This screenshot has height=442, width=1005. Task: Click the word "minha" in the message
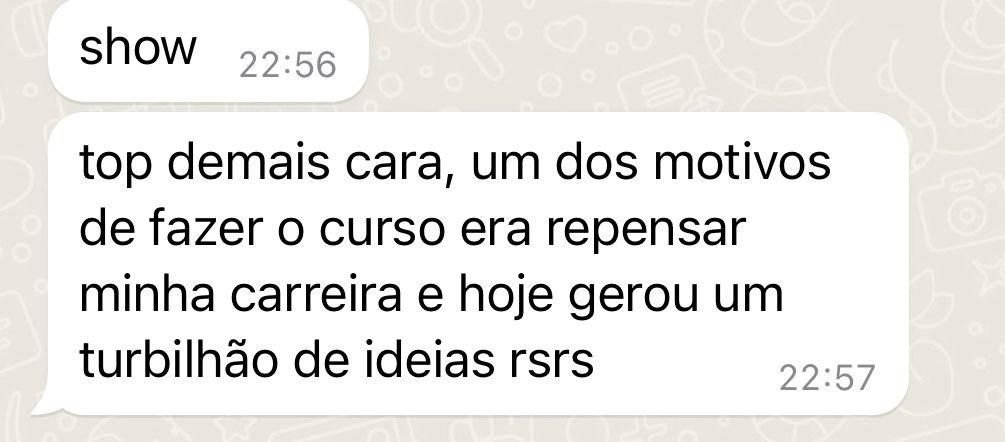[x=147, y=294]
